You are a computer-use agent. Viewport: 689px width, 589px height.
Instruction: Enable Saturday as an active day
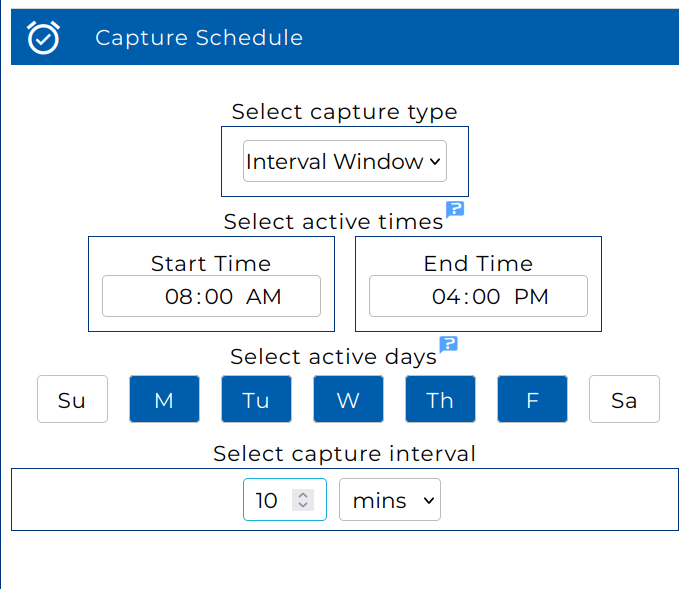(x=624, y=400)
